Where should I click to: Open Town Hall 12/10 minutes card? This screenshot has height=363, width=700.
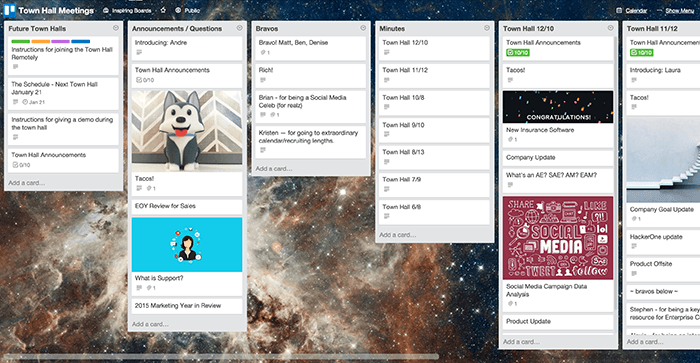pos(434,48)
